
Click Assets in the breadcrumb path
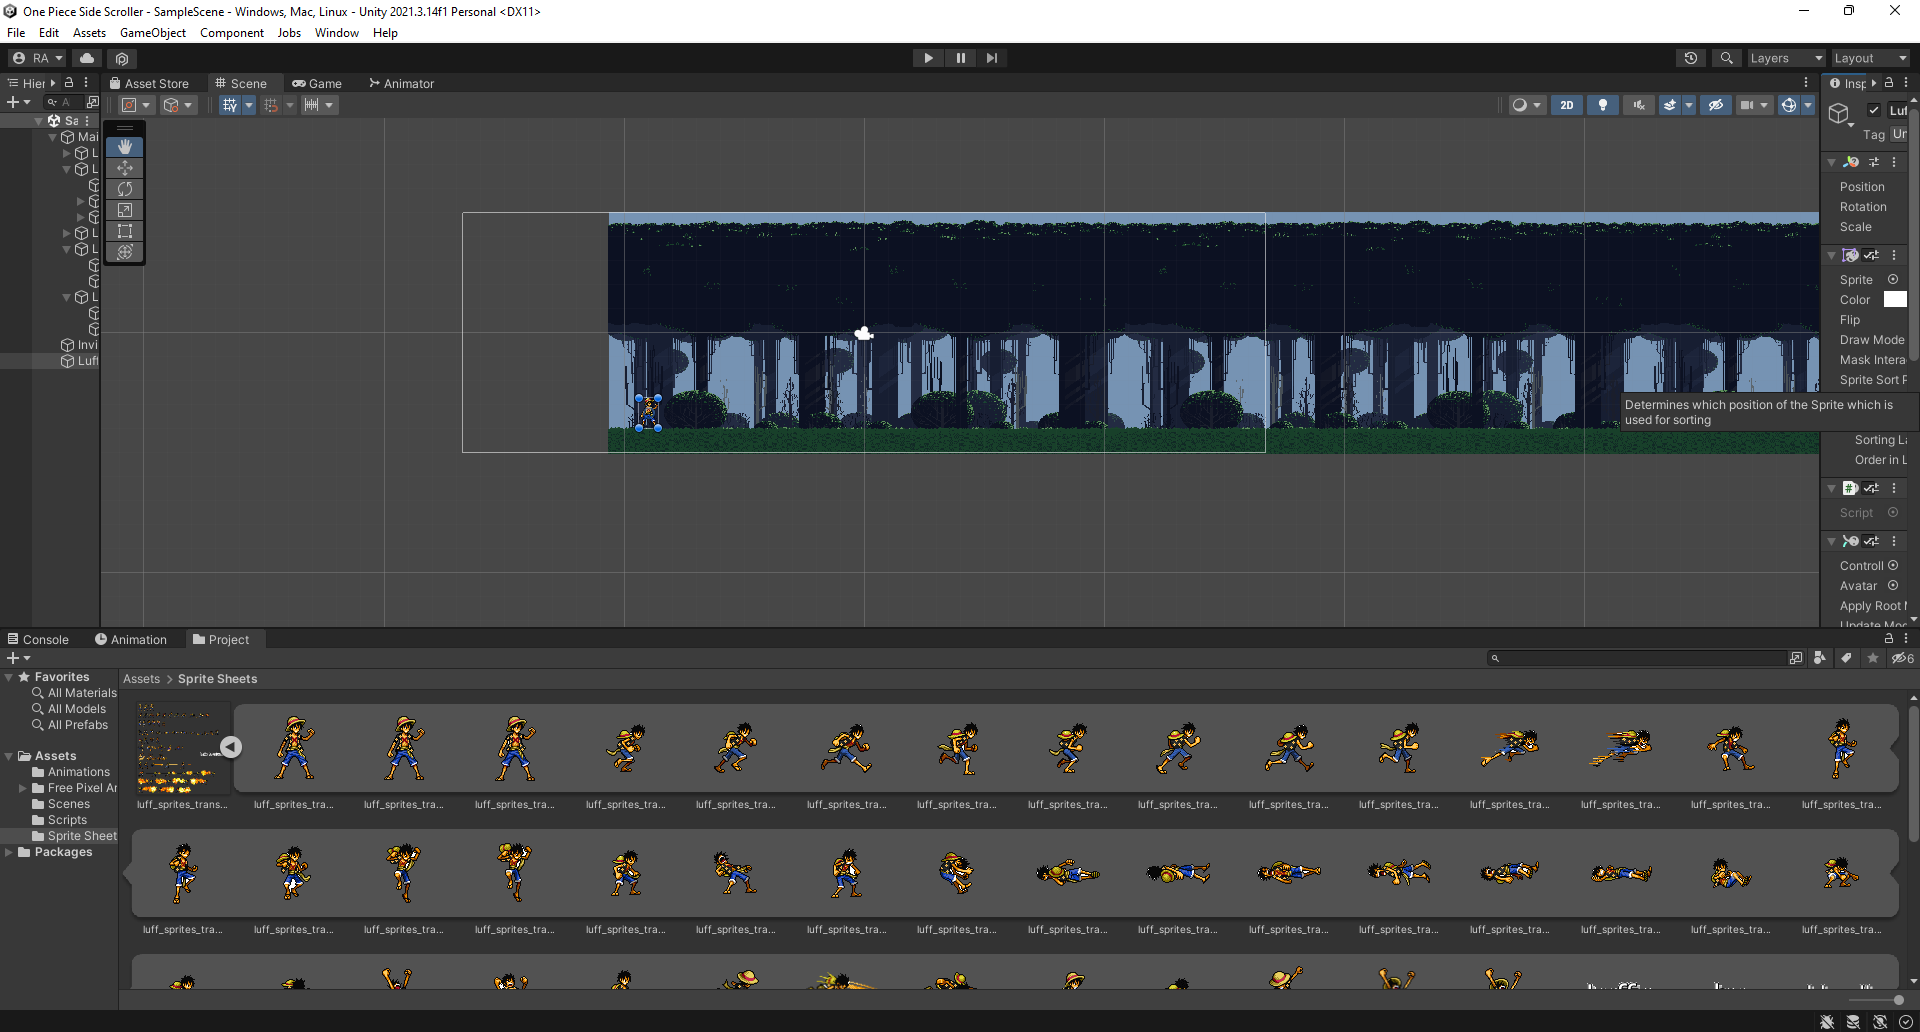coord(141,679)
